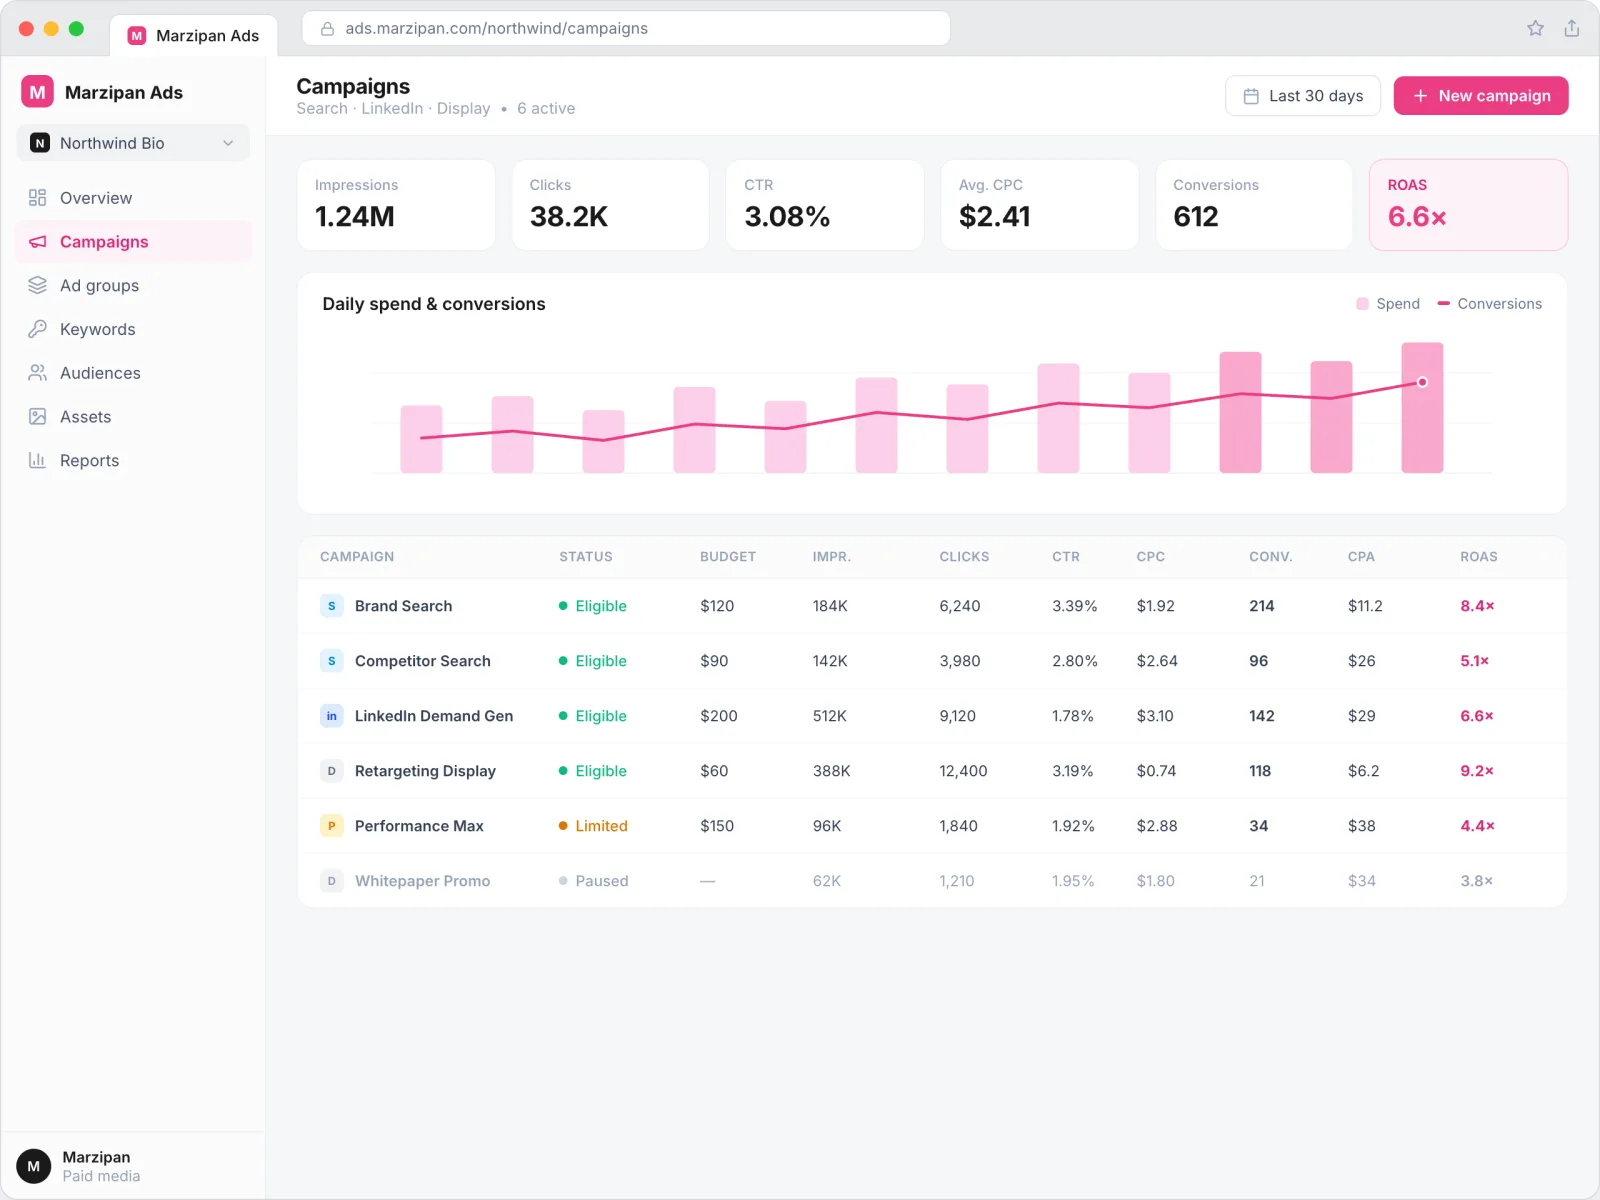Select the Avg. CPC summary card
Viewport: 1600px width, 1200px height.
pos(1040,205)
